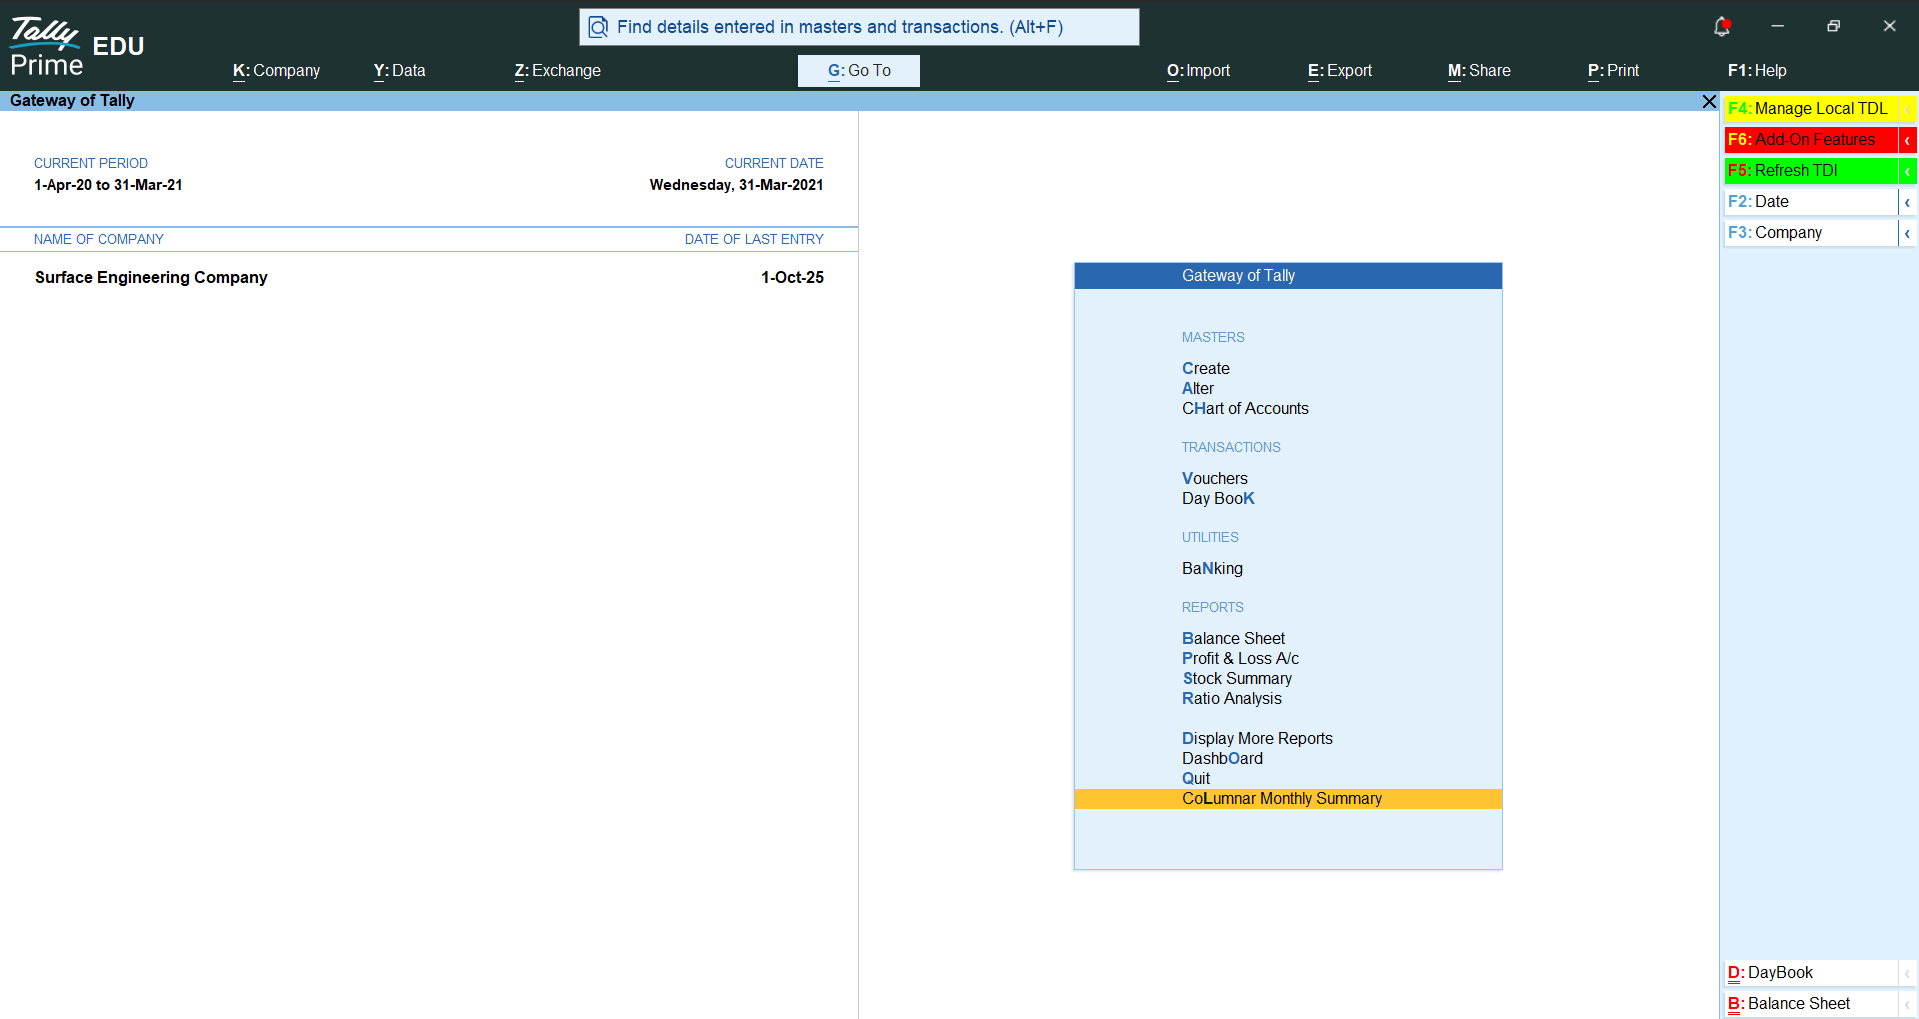The height and width of the screenshot is (1019, 1919).
Task: Open Stock Summary report
Action: [x=1237, y=679]
